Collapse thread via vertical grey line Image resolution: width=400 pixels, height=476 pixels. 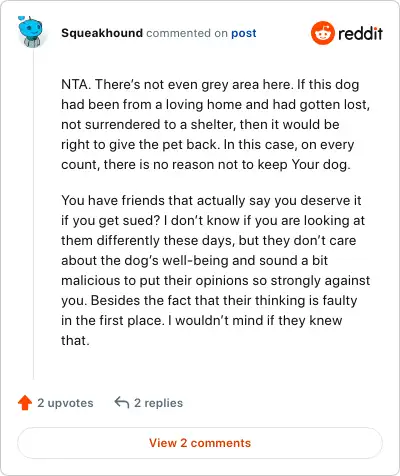tap(33, 213)
